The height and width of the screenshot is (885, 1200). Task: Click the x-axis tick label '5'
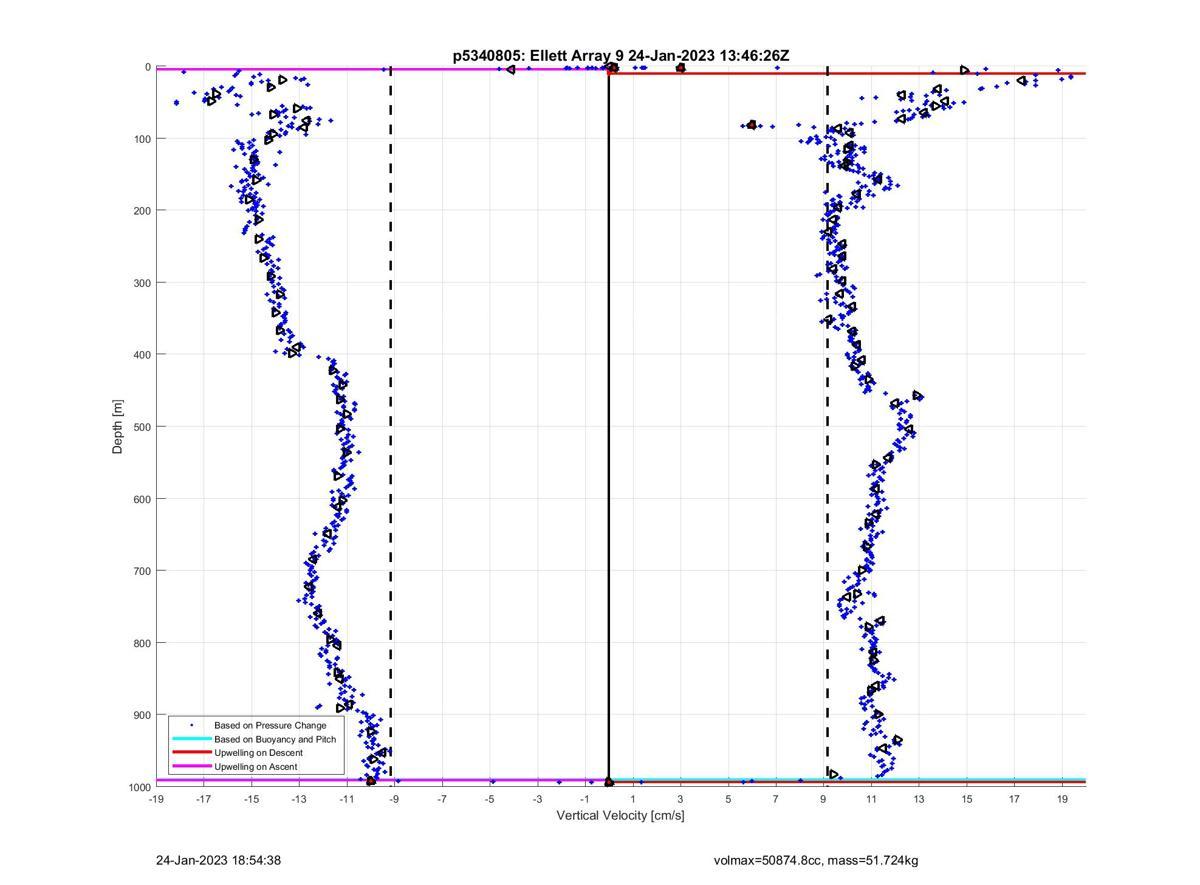click(728, 799)
